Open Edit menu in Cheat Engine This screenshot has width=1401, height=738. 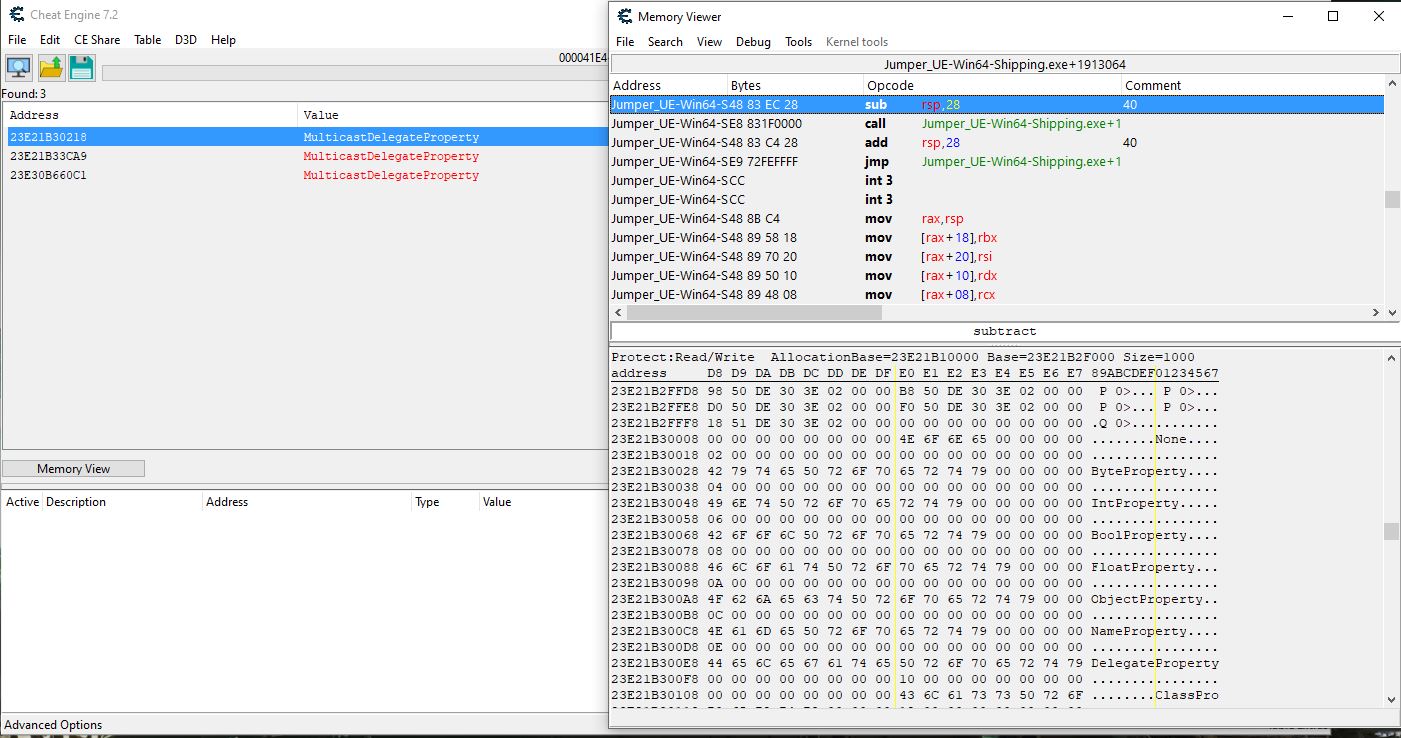click(50, 40)
